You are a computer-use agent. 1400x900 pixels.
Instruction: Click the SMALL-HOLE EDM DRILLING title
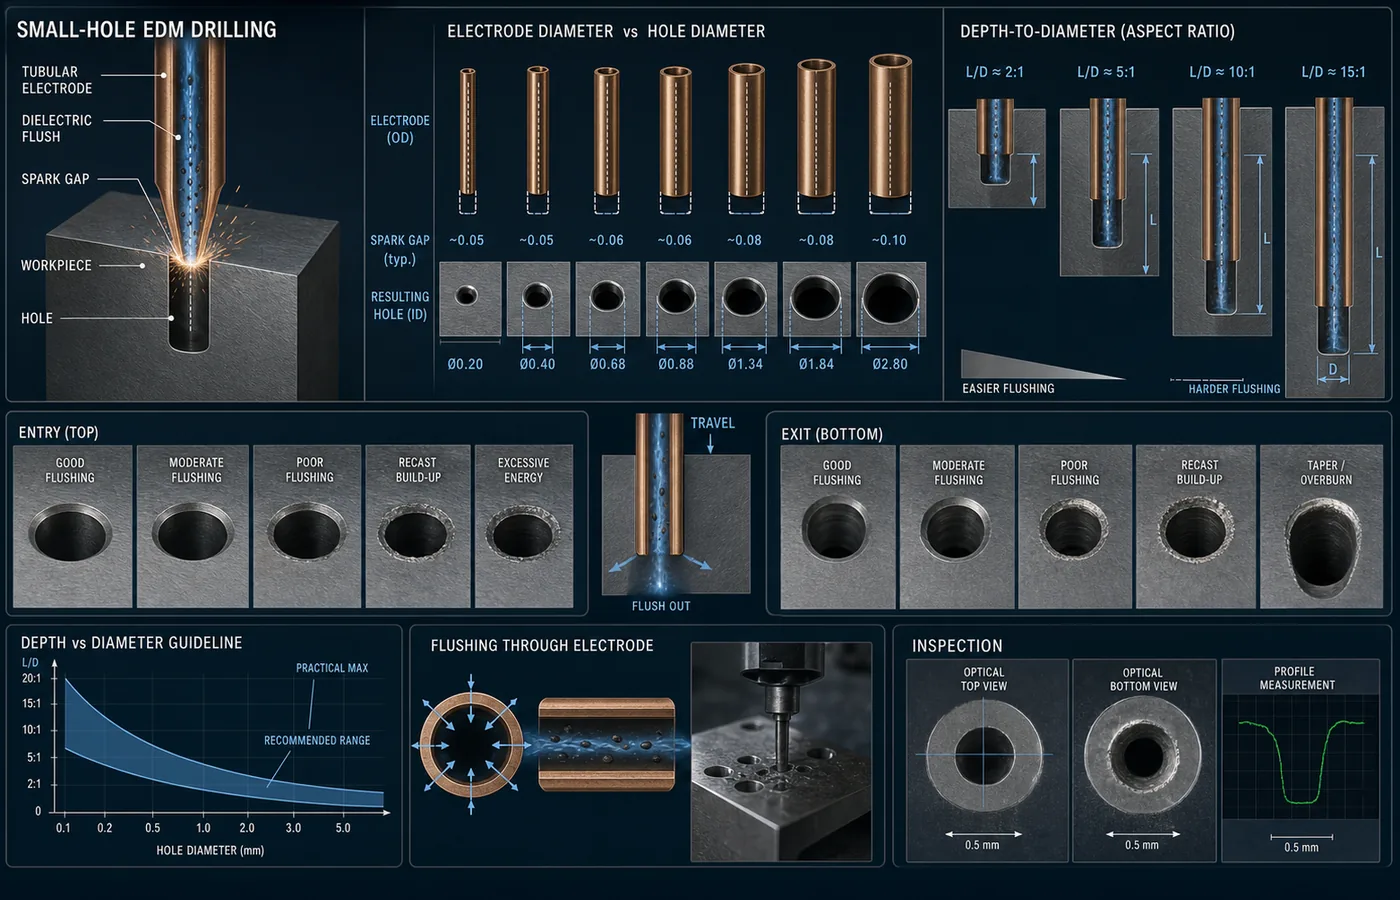pyautogui.click(x=147, y=29)
